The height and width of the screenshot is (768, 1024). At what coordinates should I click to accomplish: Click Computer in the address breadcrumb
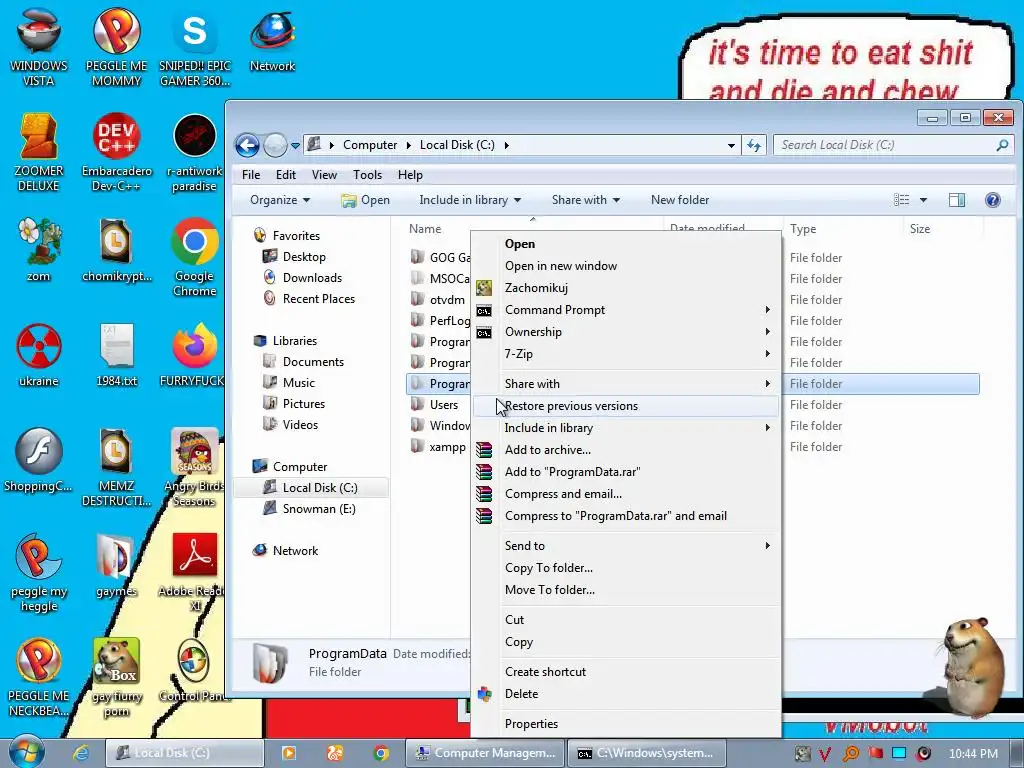[x=370, y=145]
